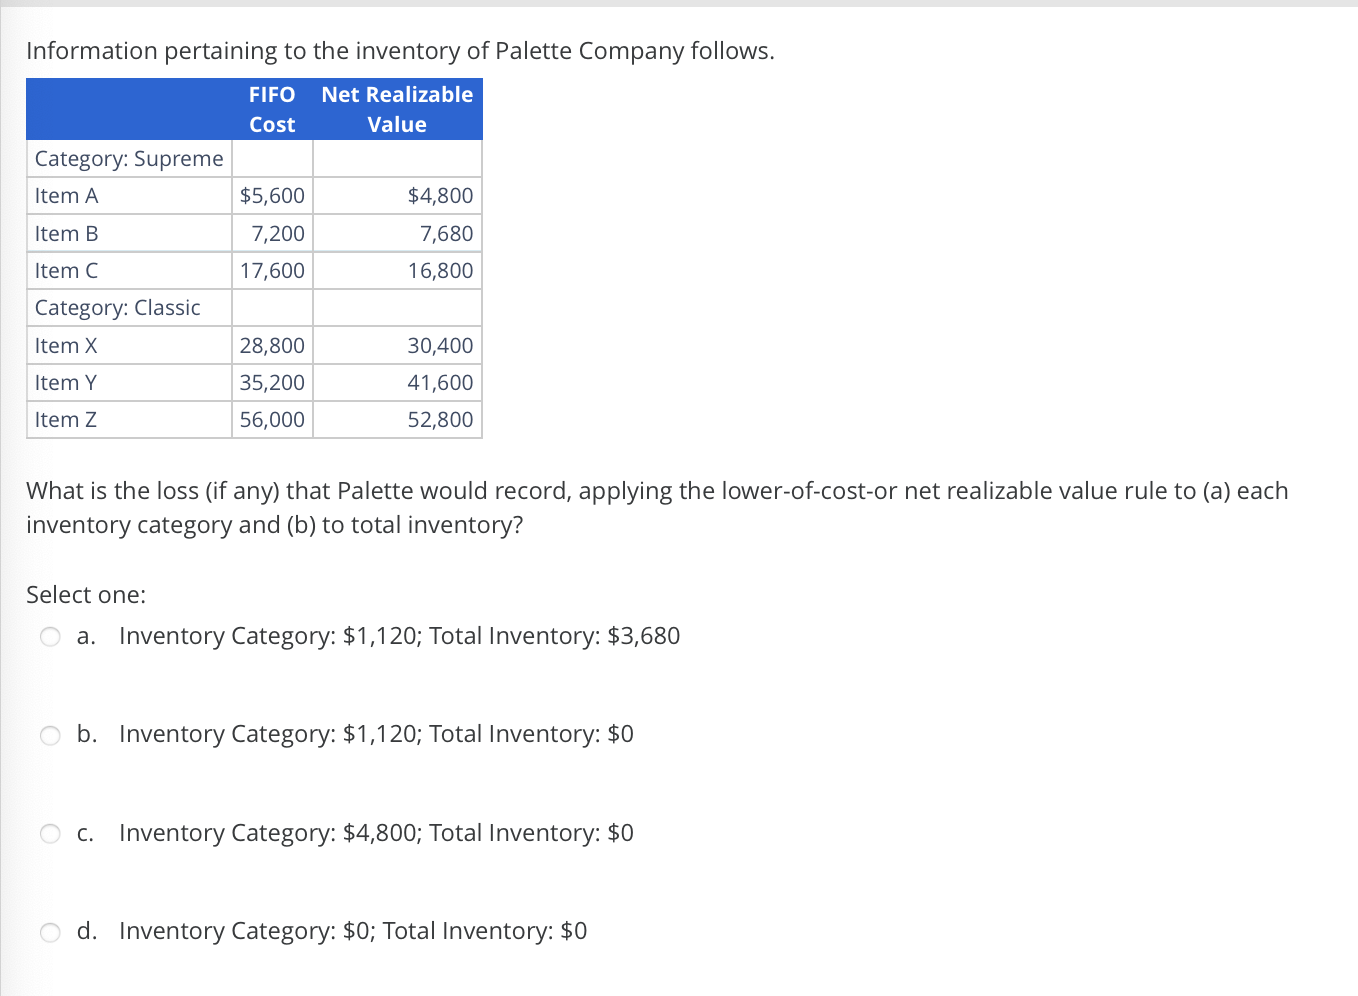Click the Palette Company introduction sentence
The image size is (1358, 996).
[x=400, y=50]
